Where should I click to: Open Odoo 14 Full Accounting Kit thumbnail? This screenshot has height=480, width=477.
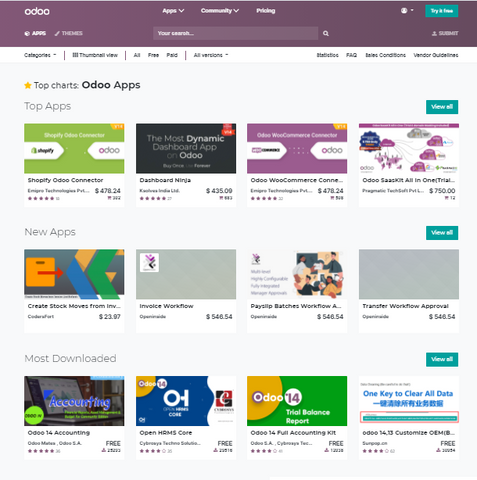click(297, 401)
